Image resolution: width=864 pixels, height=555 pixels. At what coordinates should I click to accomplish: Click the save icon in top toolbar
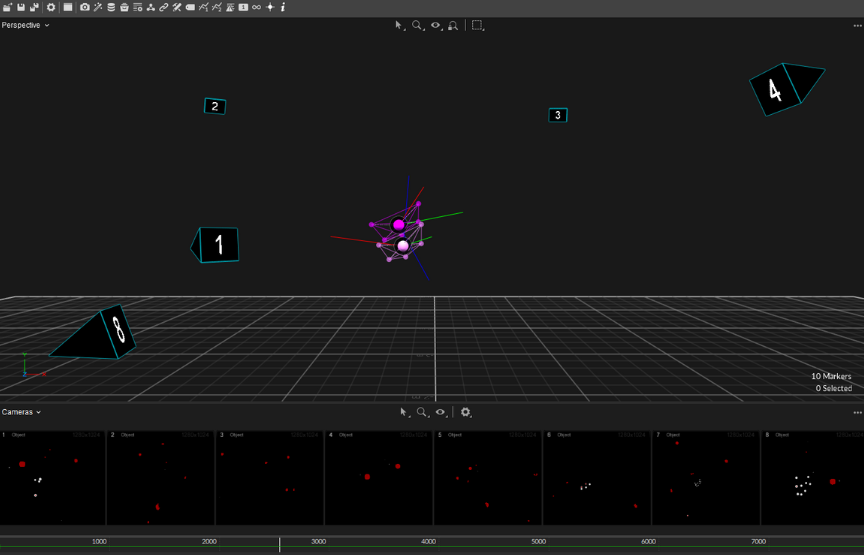(x=20, y=7)
